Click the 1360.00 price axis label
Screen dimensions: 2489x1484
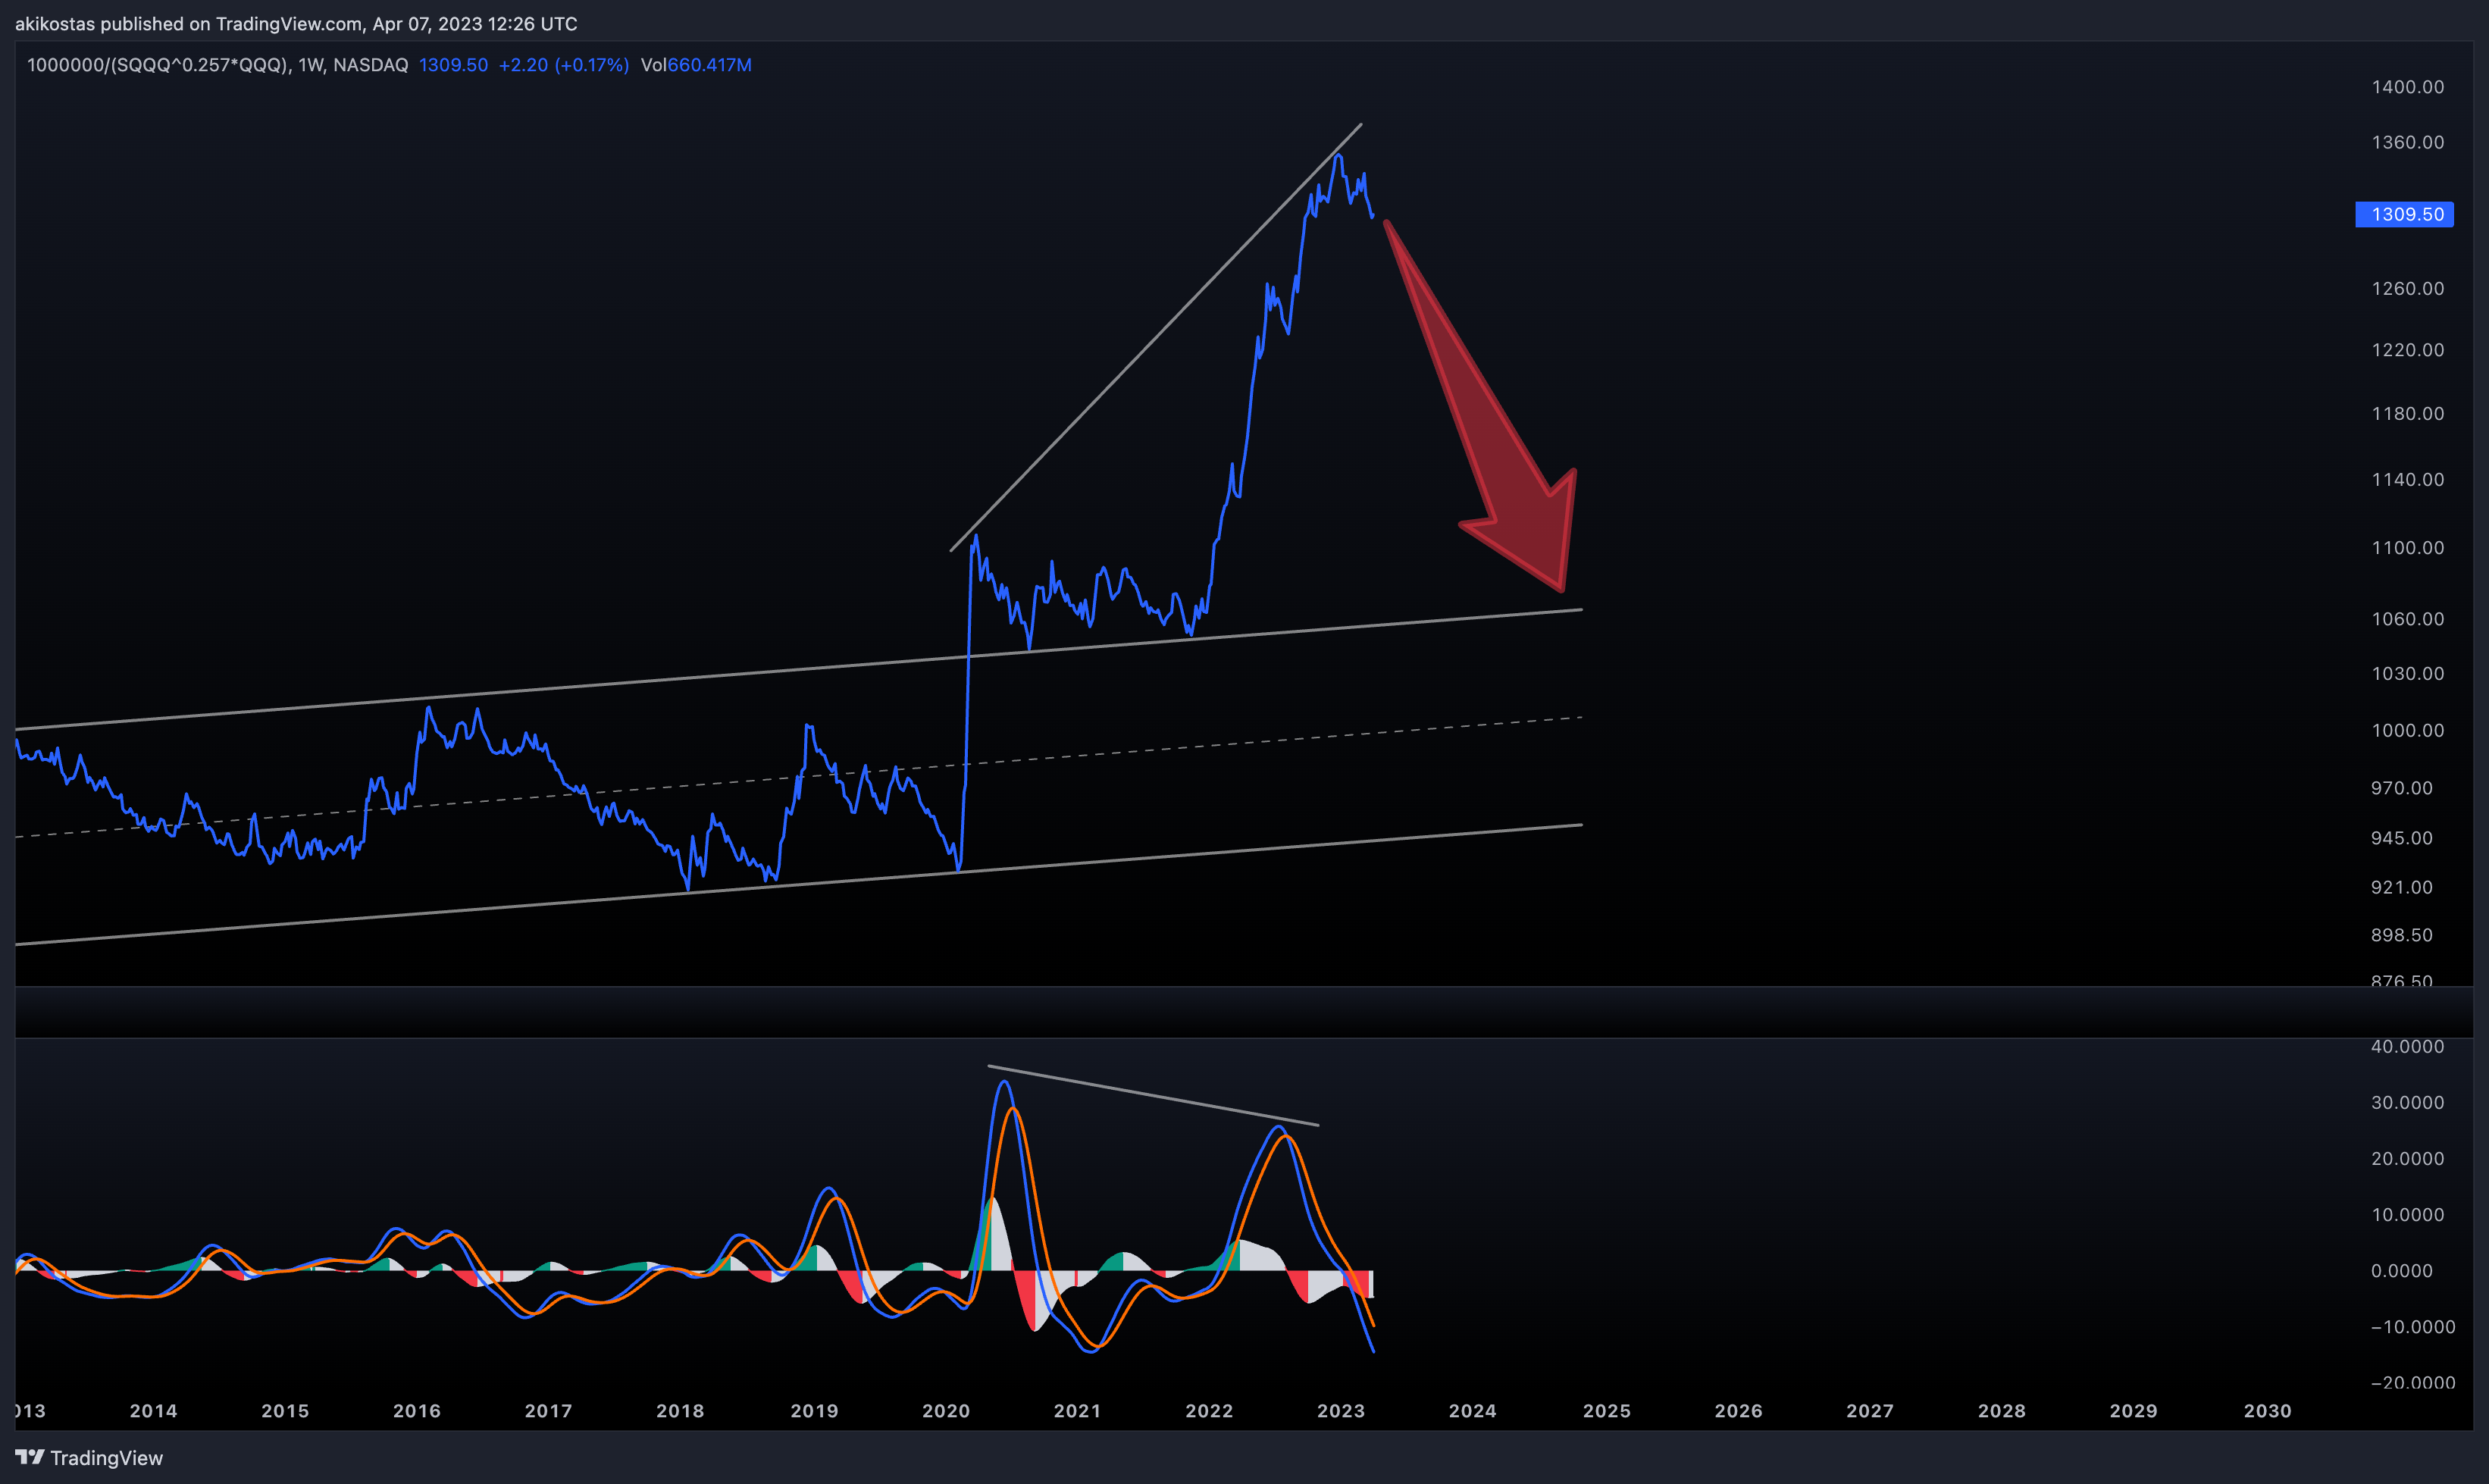2407,142
